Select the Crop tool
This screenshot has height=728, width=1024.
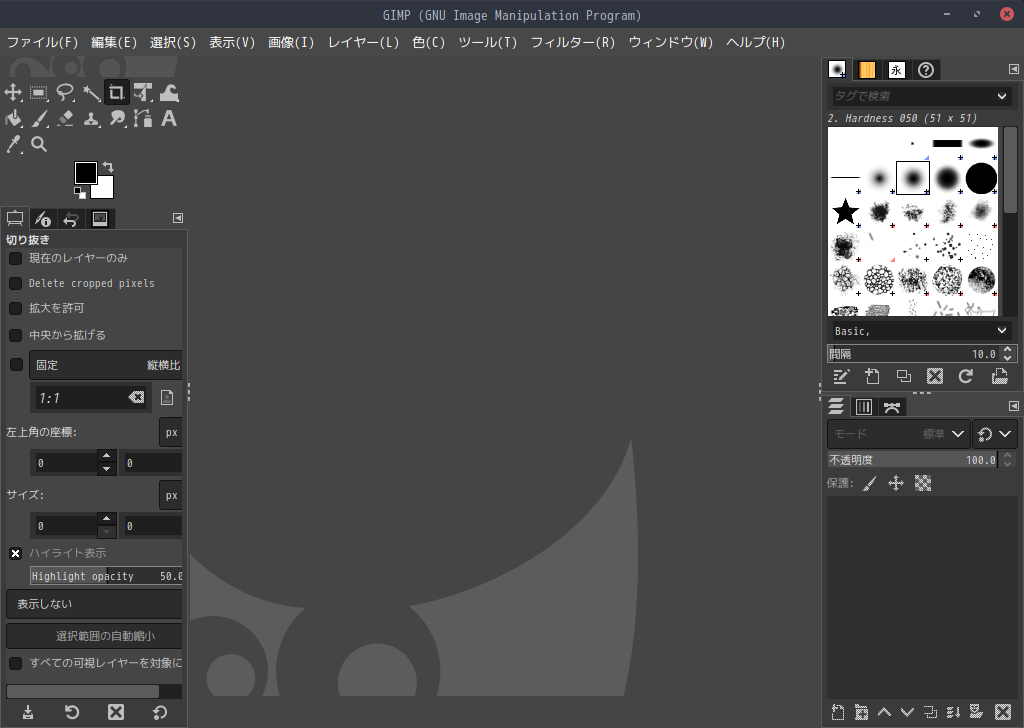pos(117,93)
